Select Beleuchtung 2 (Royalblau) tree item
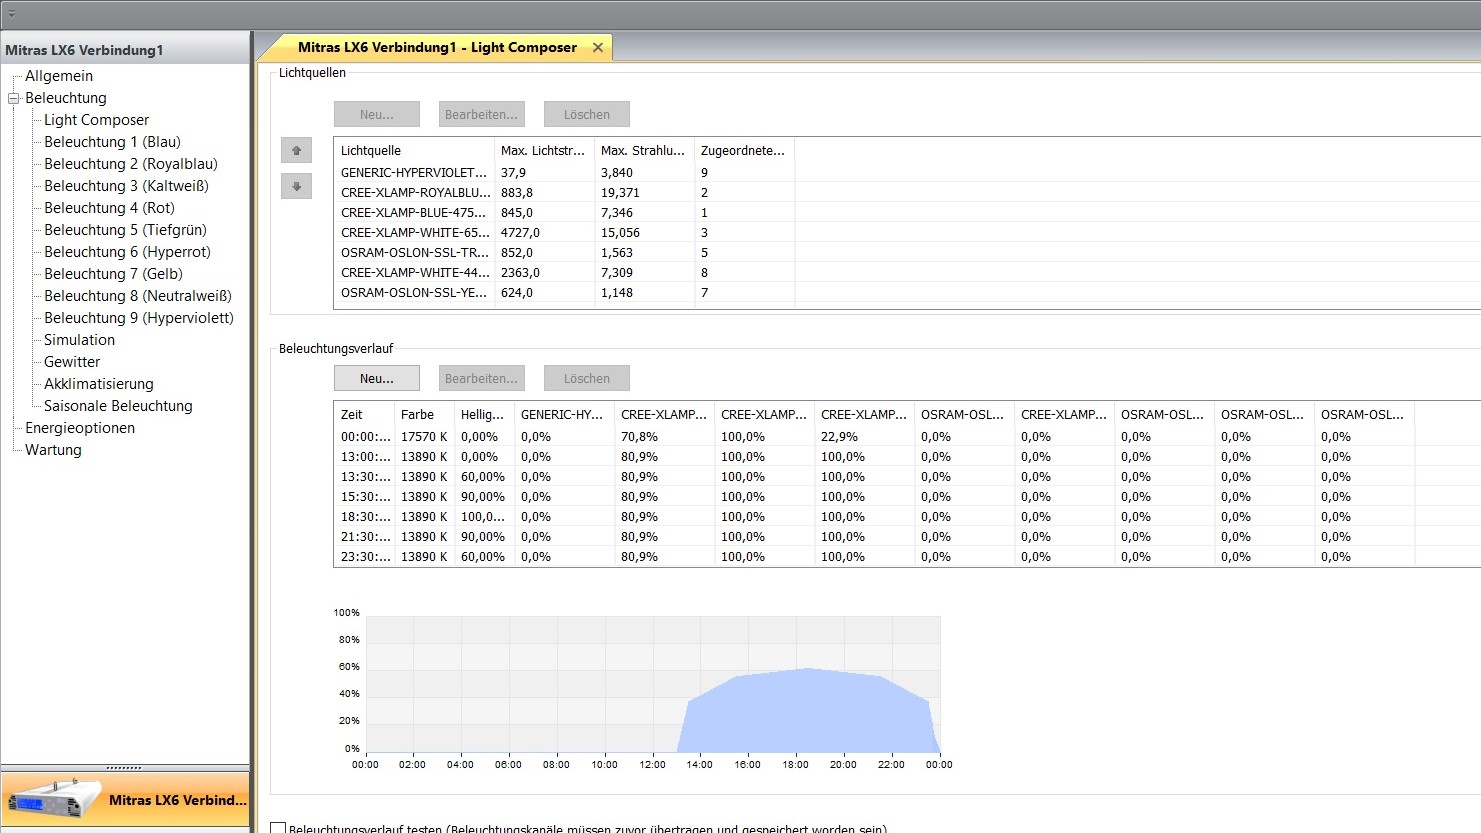Image resolution: width=1481 pixels, height=833 pixels. click(x=130, y=164)
